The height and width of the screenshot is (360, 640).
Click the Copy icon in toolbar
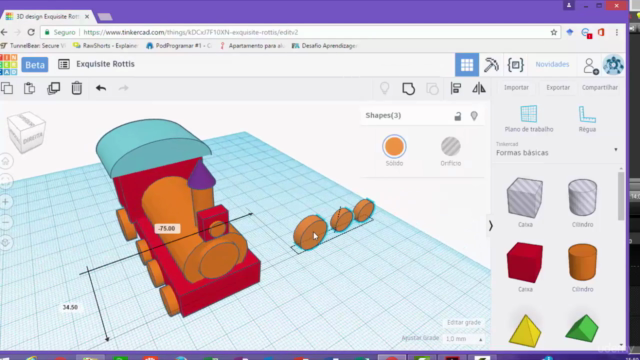(x=7, y=88)
